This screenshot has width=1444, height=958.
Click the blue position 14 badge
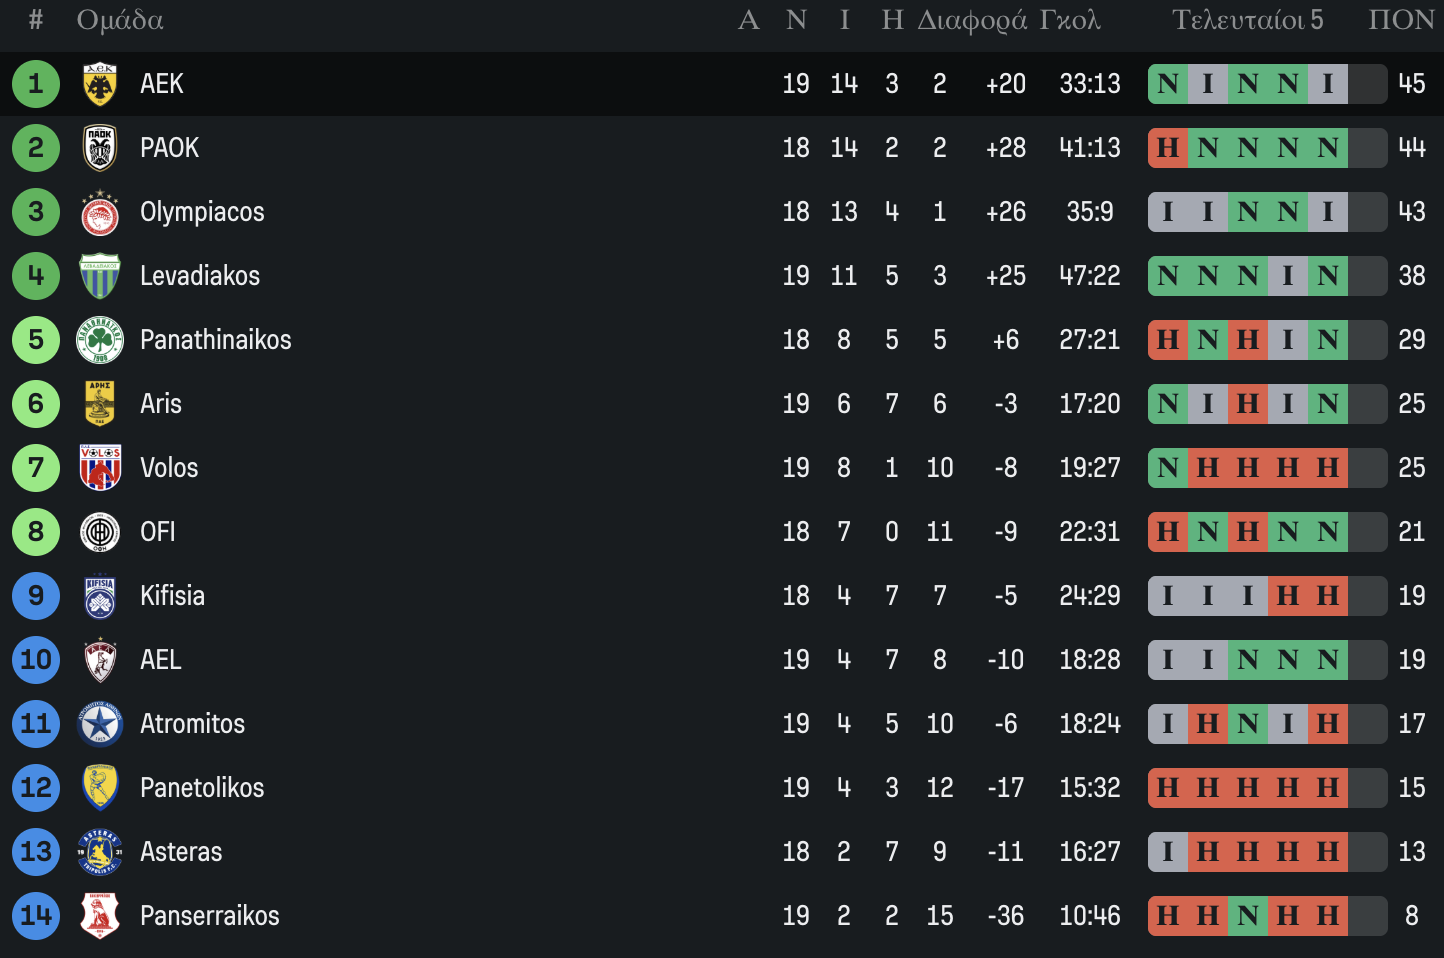36,916
